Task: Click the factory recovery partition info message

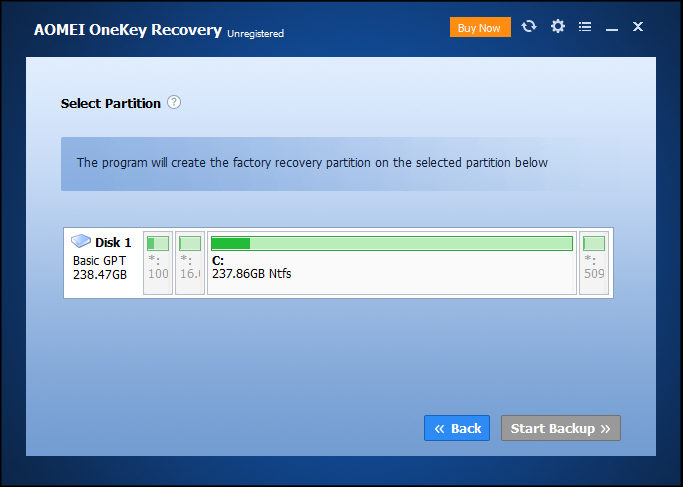Action: tap(312, 163)
